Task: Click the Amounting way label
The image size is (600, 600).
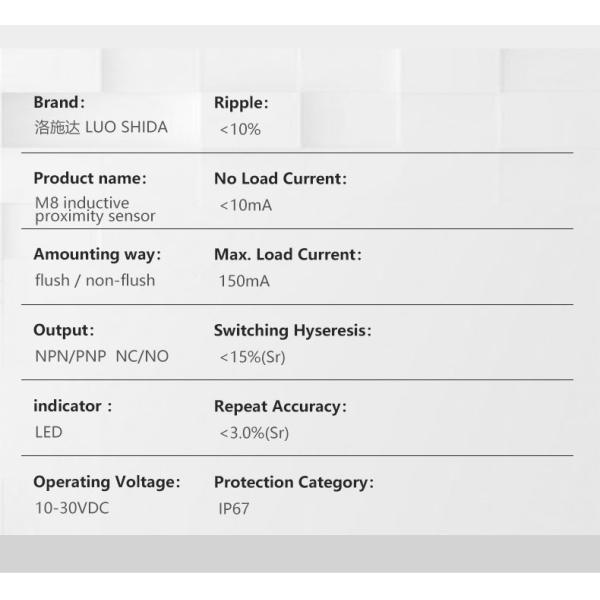Action: [97, 254]
